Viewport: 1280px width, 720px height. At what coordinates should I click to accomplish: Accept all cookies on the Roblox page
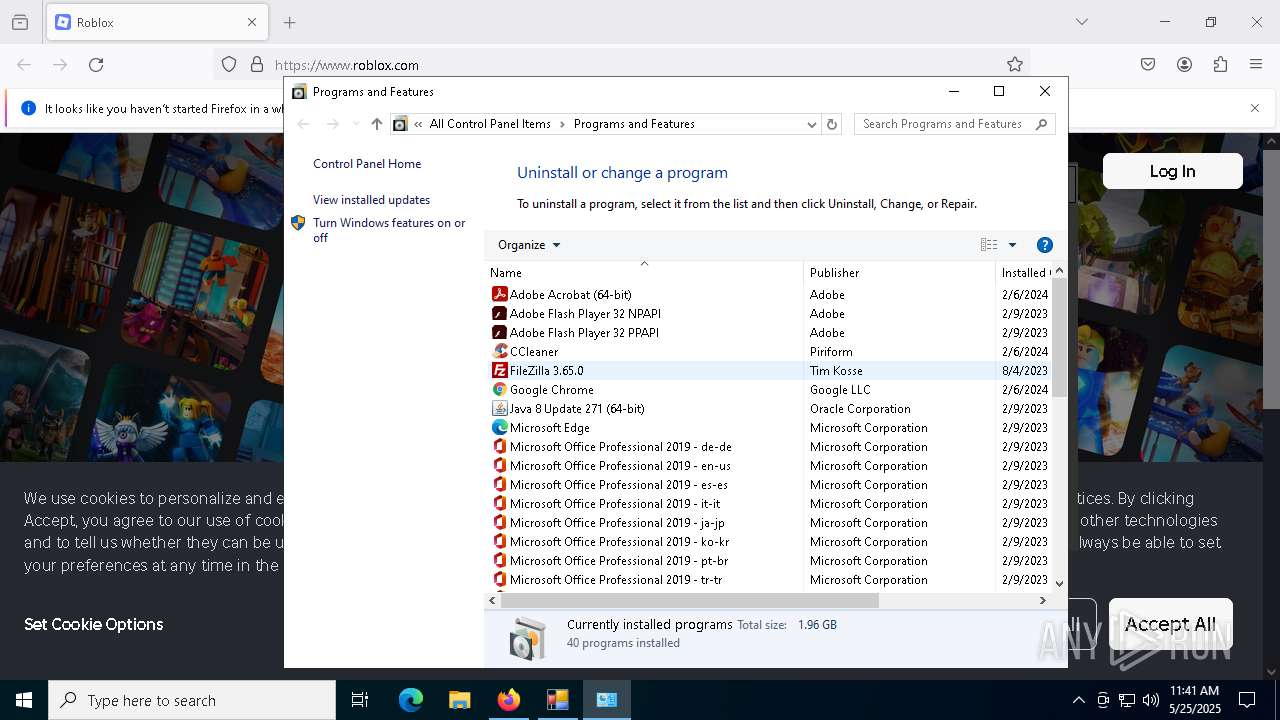[1171, 624]
